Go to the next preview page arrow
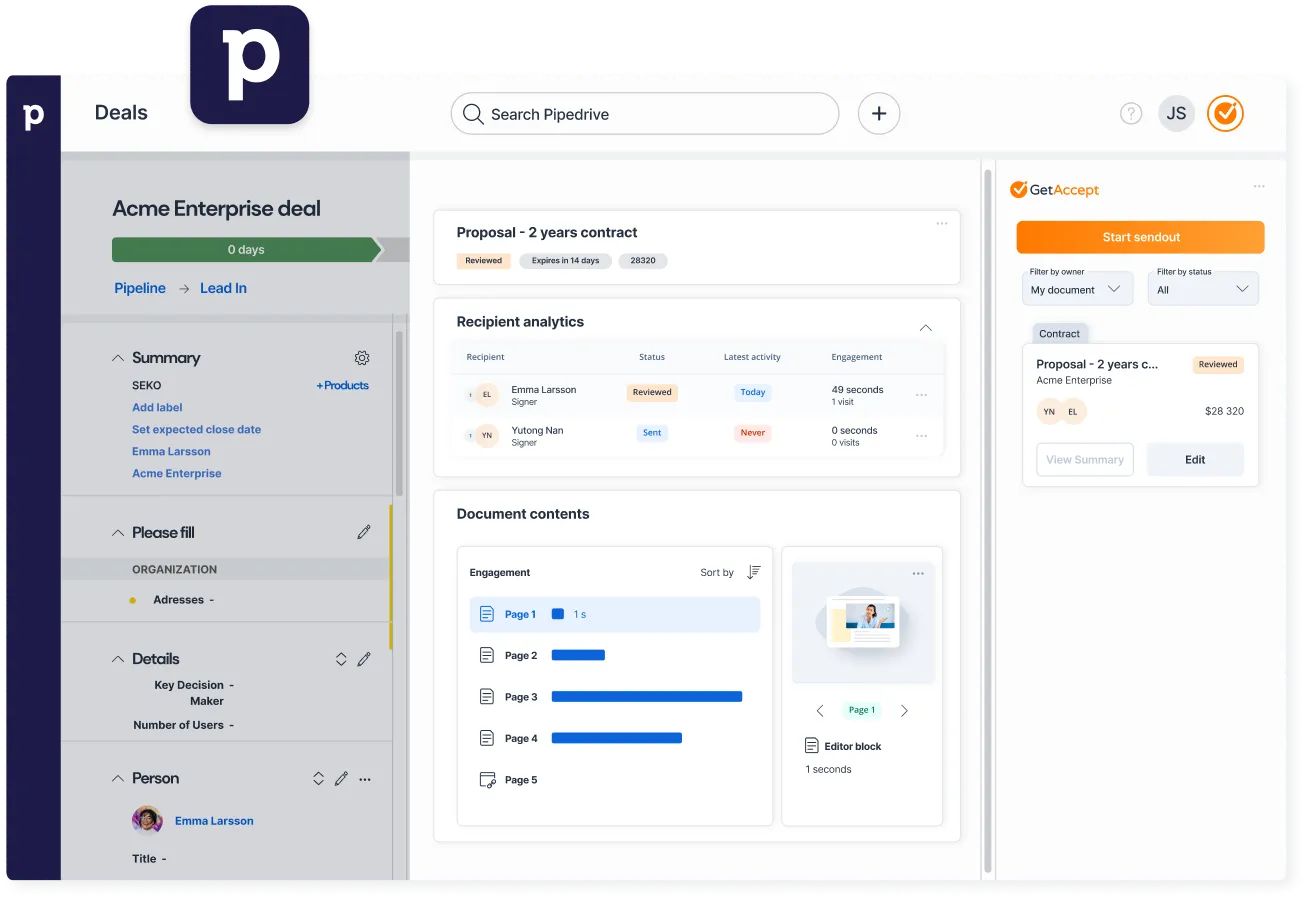This screenshot has width=1306, height=899. coord(904,710)
